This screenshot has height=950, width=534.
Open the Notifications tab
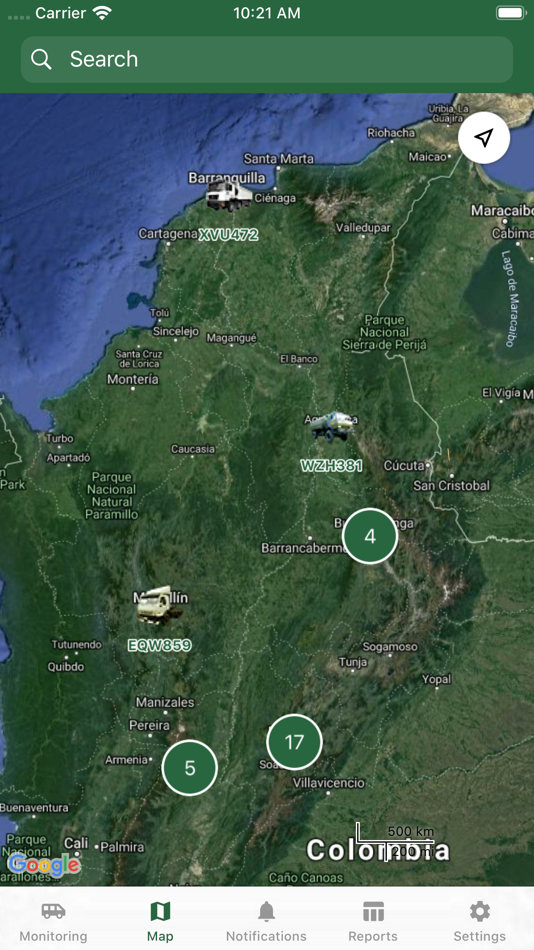click(266, 921)
